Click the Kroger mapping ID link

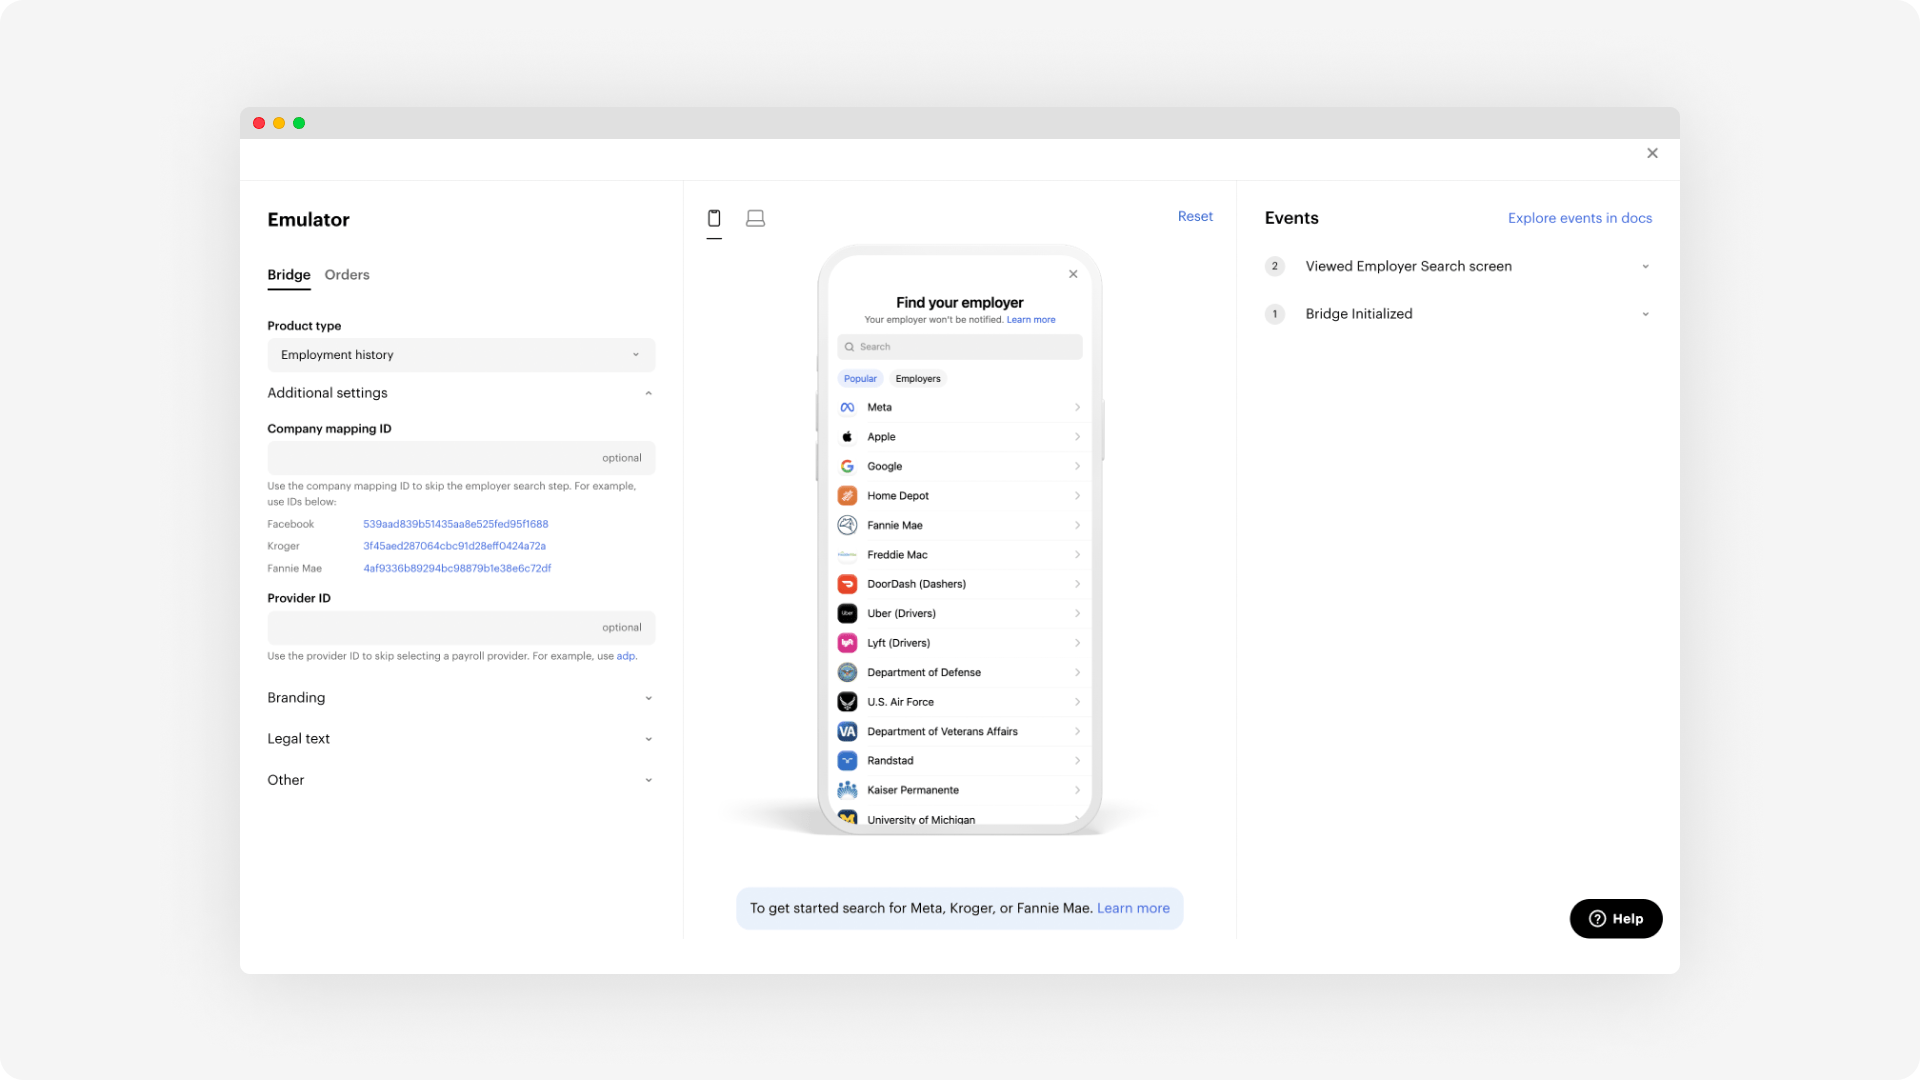point(454,546)
